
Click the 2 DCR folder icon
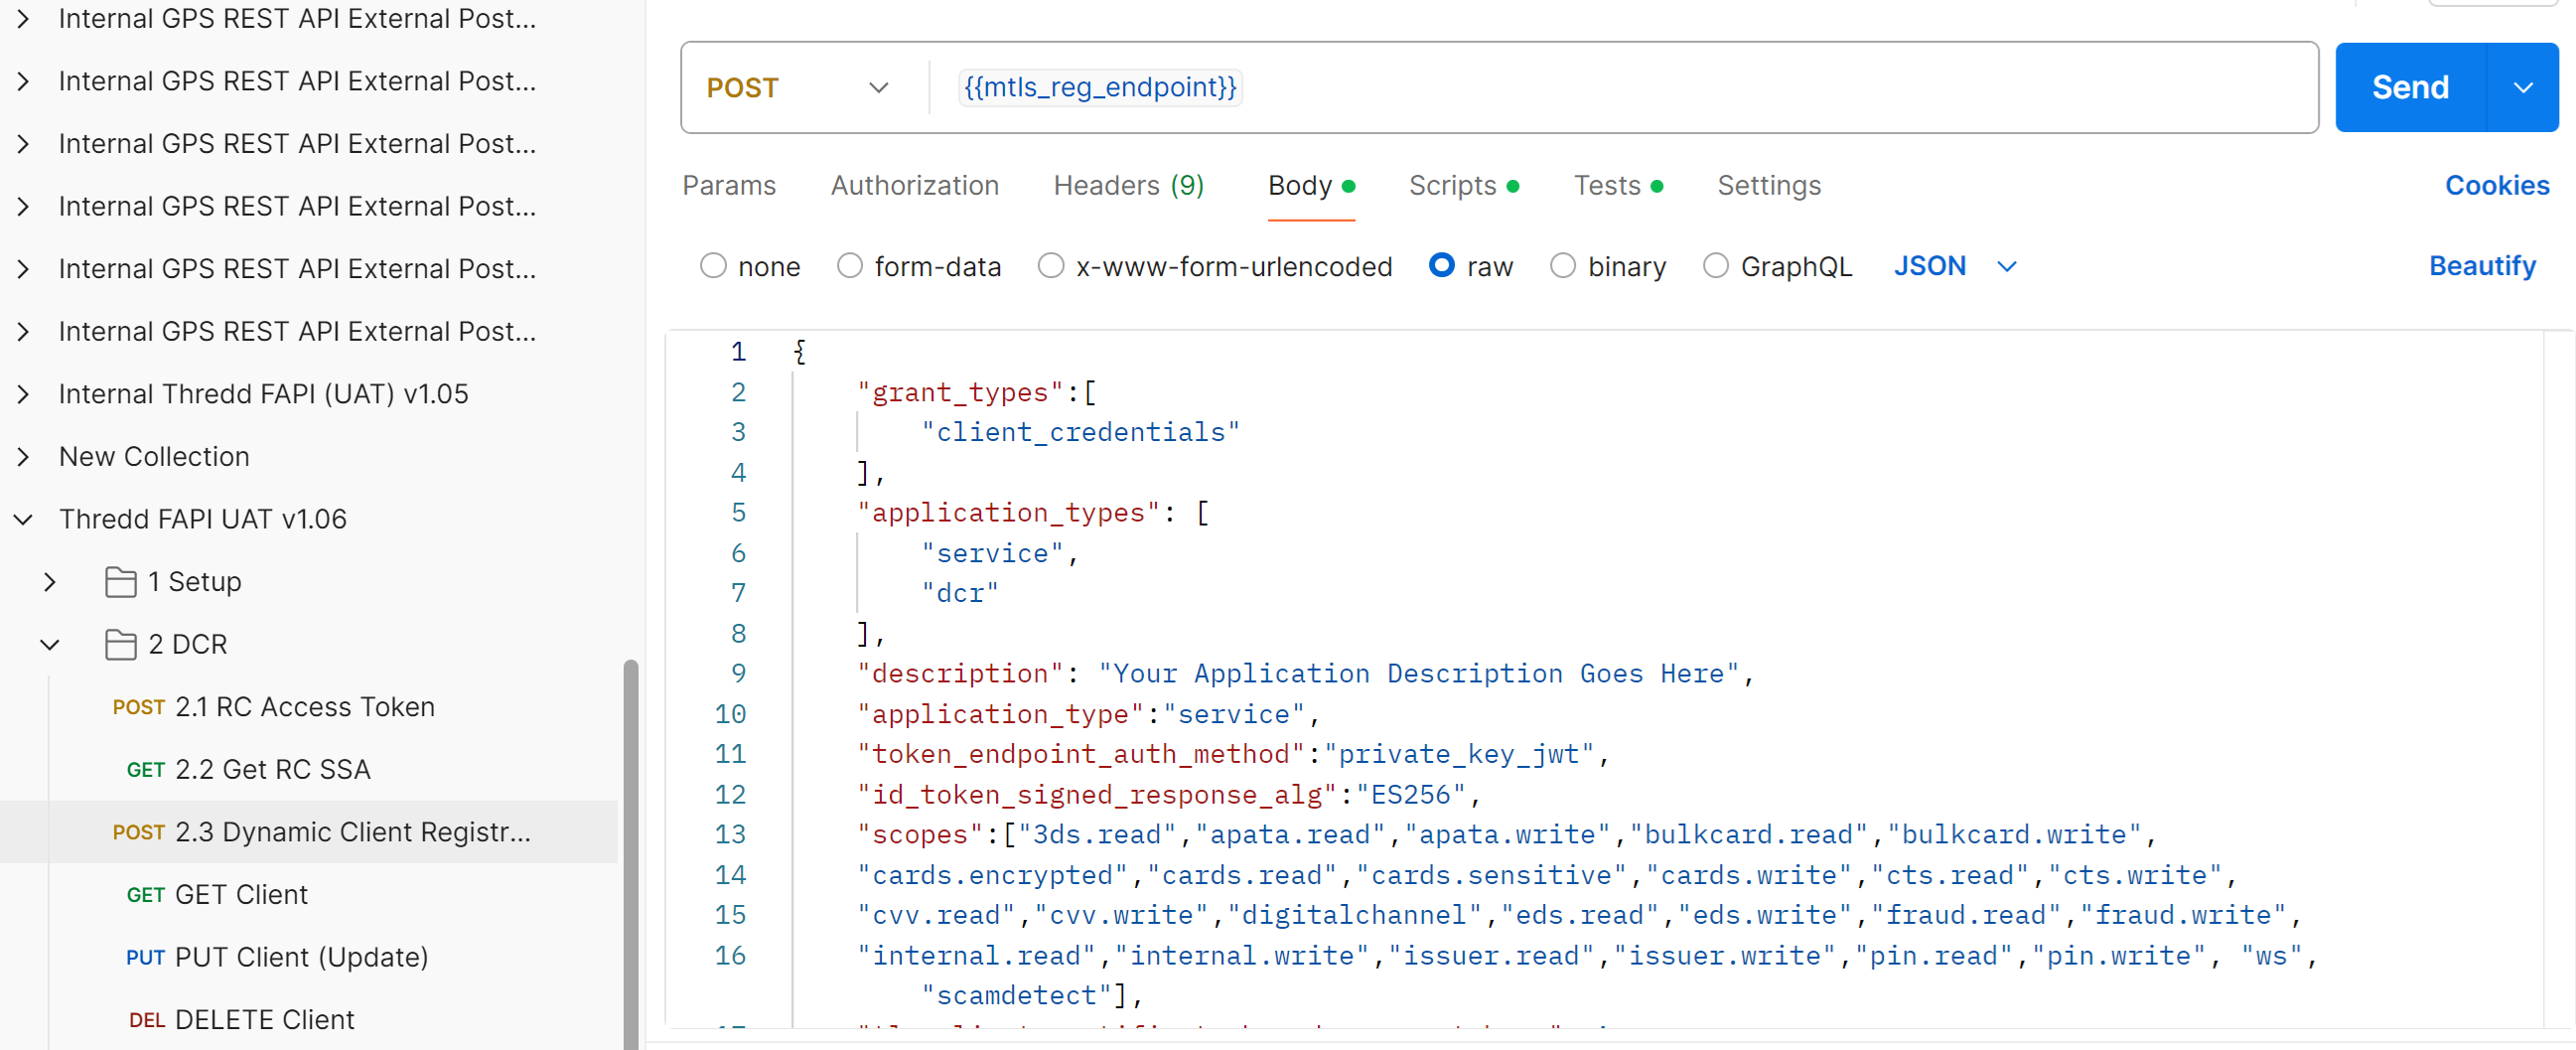[x=121, y=645]
